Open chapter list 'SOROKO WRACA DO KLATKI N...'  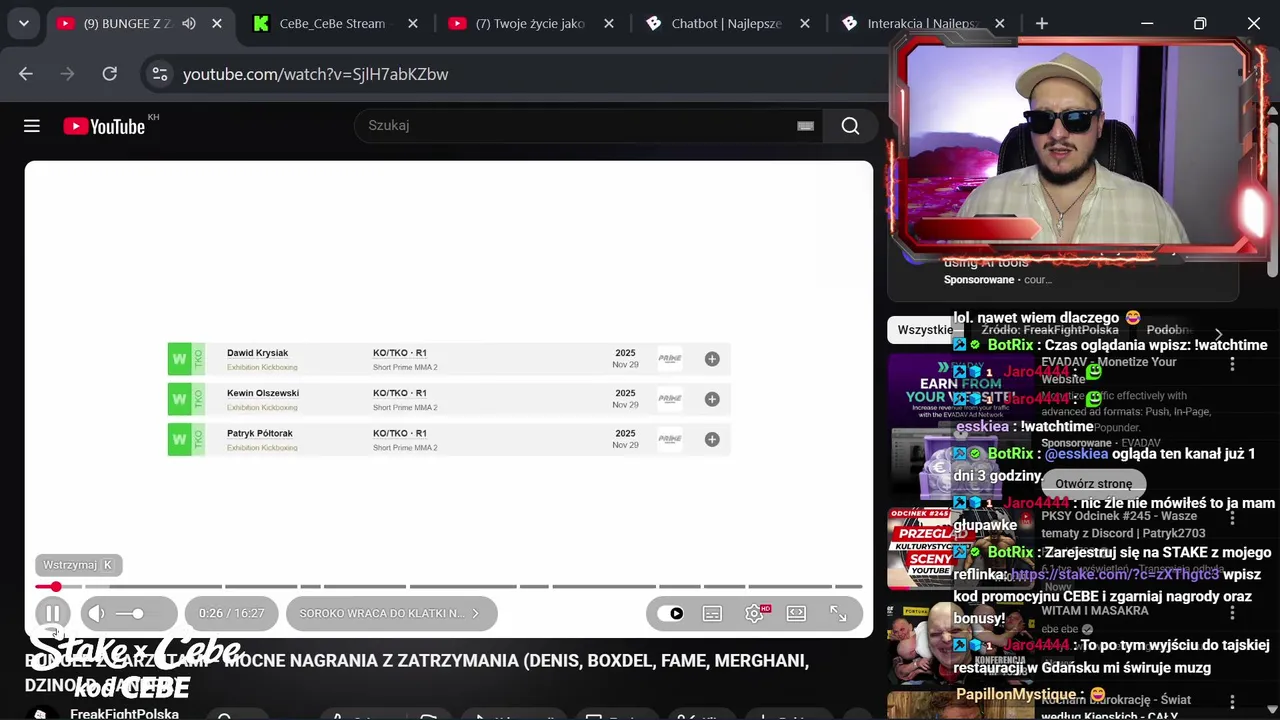(x=391, y=613)
